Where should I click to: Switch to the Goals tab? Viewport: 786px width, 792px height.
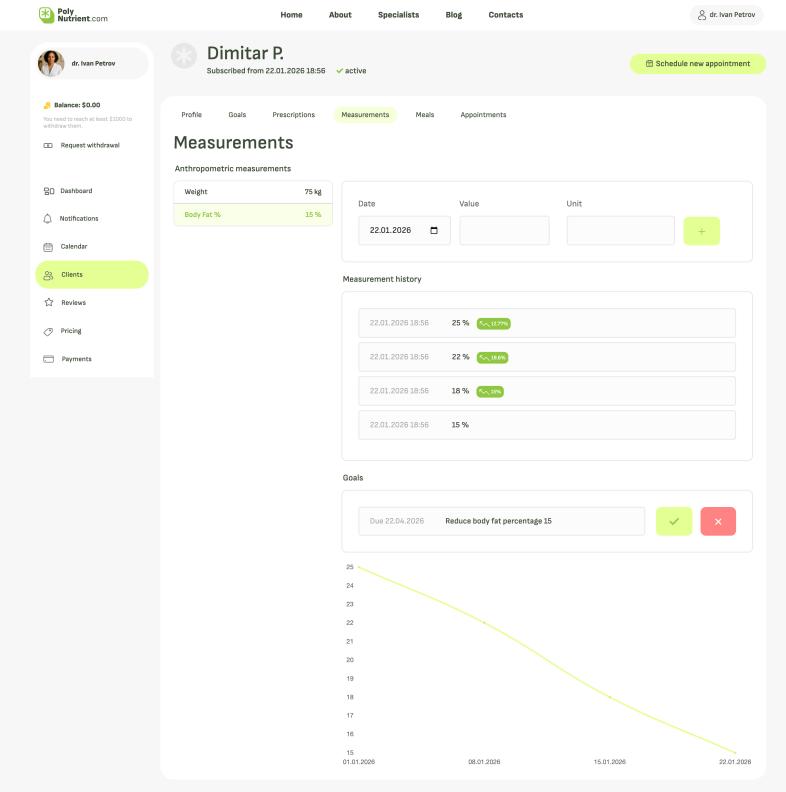click(237, 115)
